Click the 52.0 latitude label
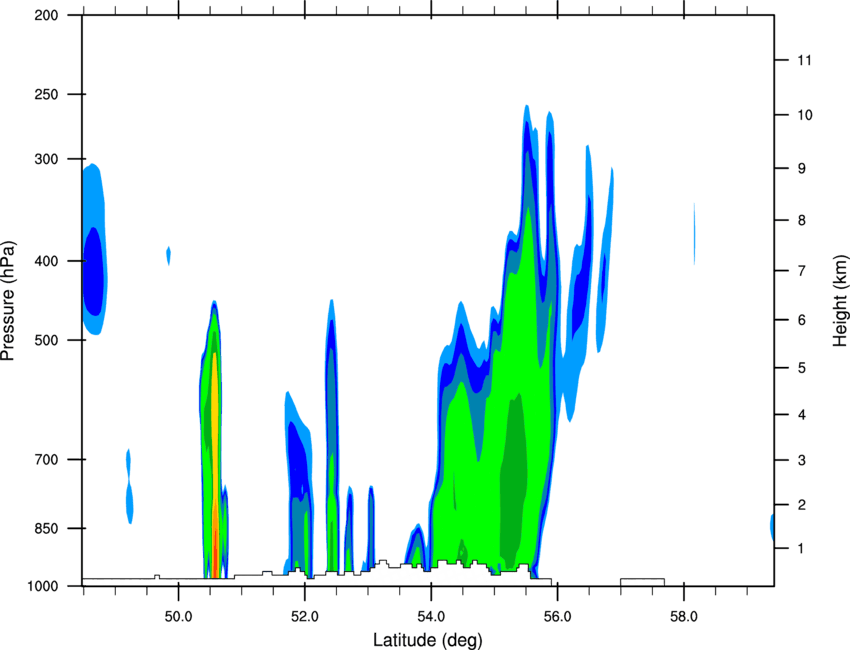The height and width of the screenshot is (650, 850). click(305, 617)
